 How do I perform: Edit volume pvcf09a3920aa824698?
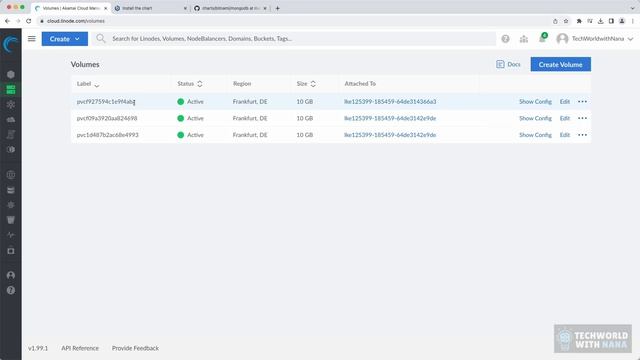point(564,118)
